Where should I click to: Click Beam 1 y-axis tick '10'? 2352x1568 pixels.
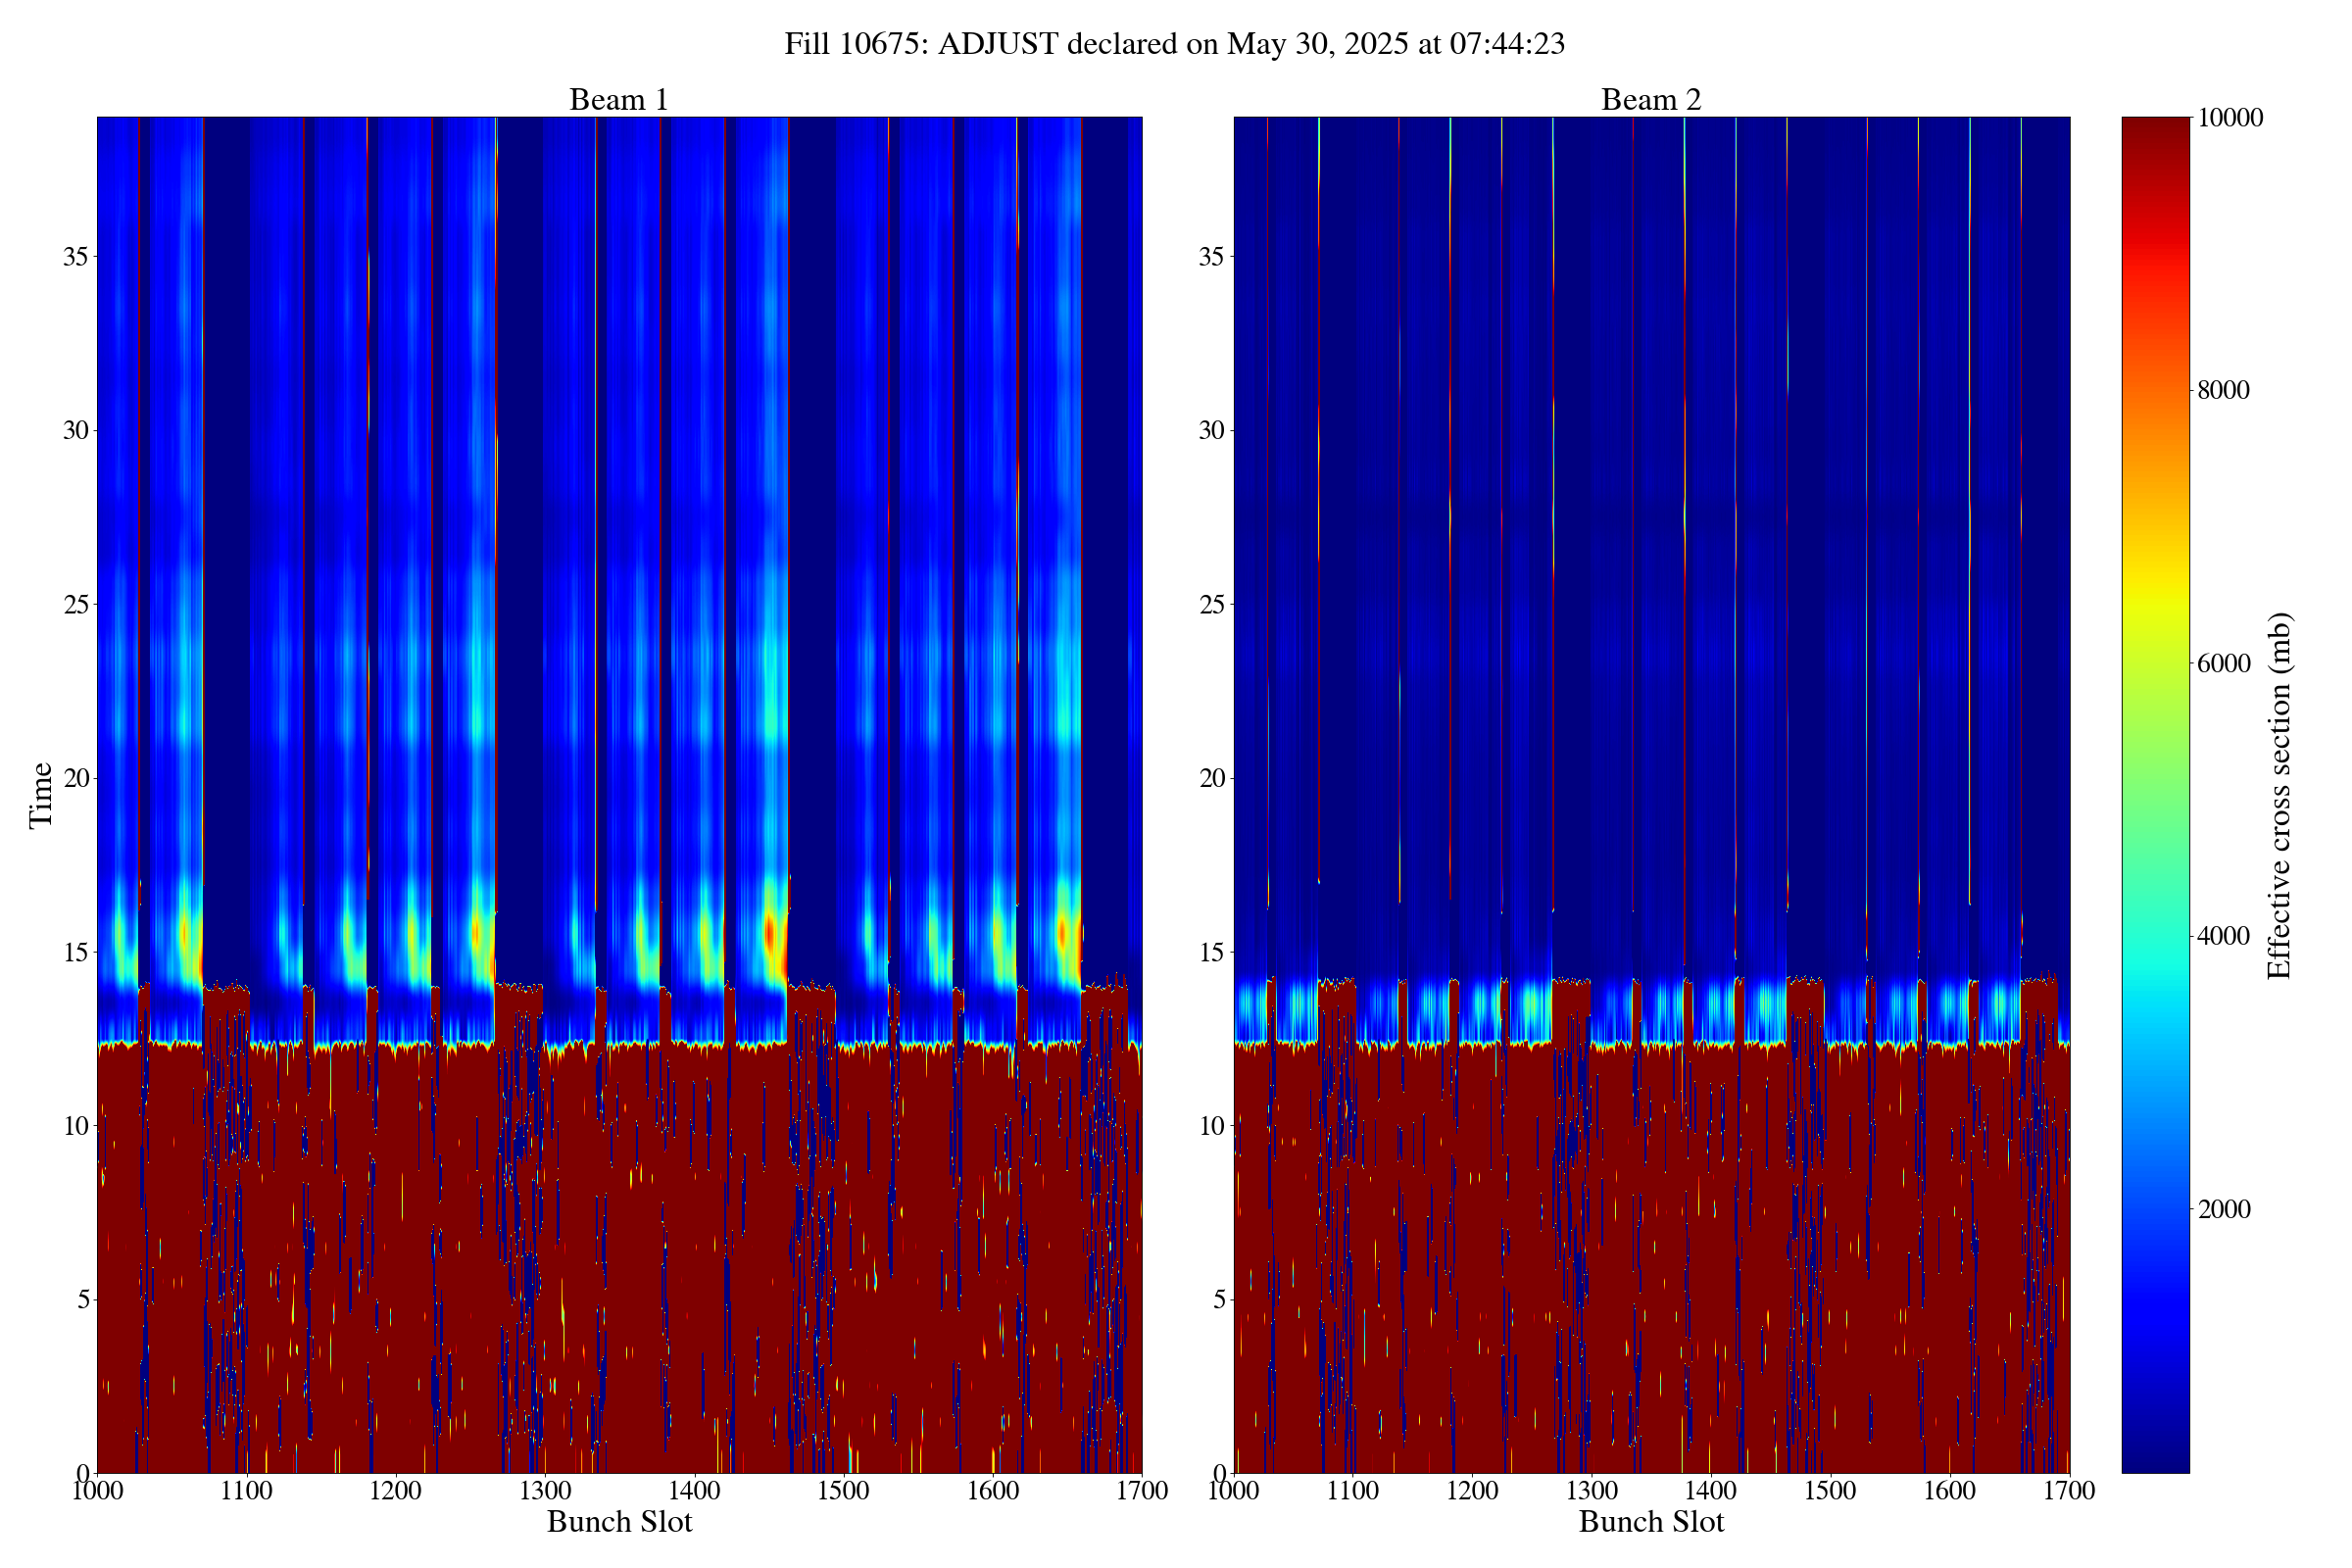(x=75, y=1126)
